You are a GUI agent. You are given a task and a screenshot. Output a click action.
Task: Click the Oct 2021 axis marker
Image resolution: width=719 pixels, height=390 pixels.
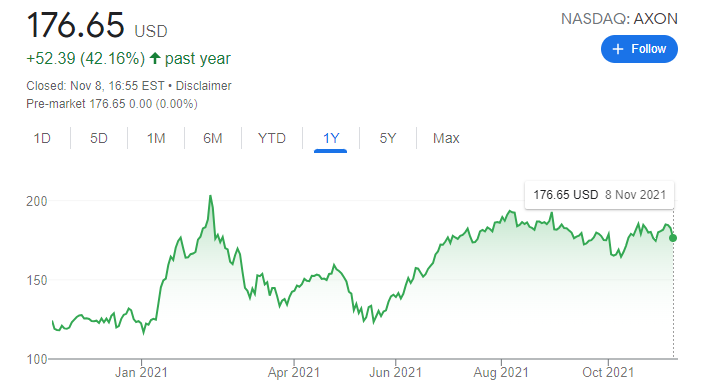click(608, 372)
